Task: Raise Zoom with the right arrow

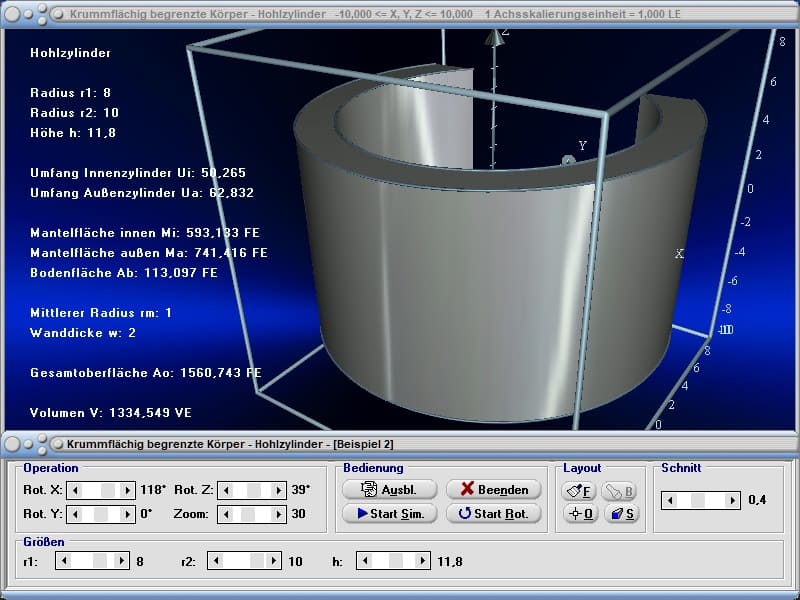Action: 279,514
